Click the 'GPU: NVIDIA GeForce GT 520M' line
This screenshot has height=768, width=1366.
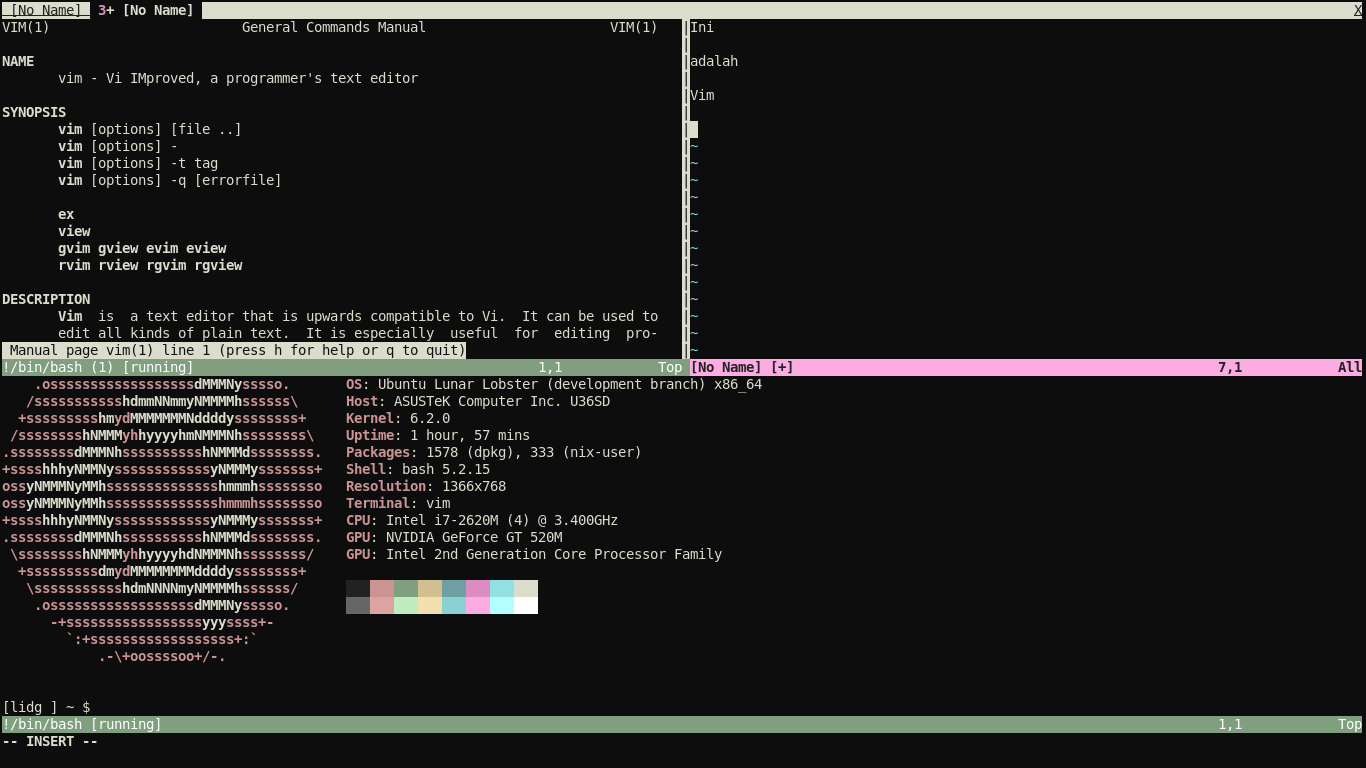click(x=454, y=537)
